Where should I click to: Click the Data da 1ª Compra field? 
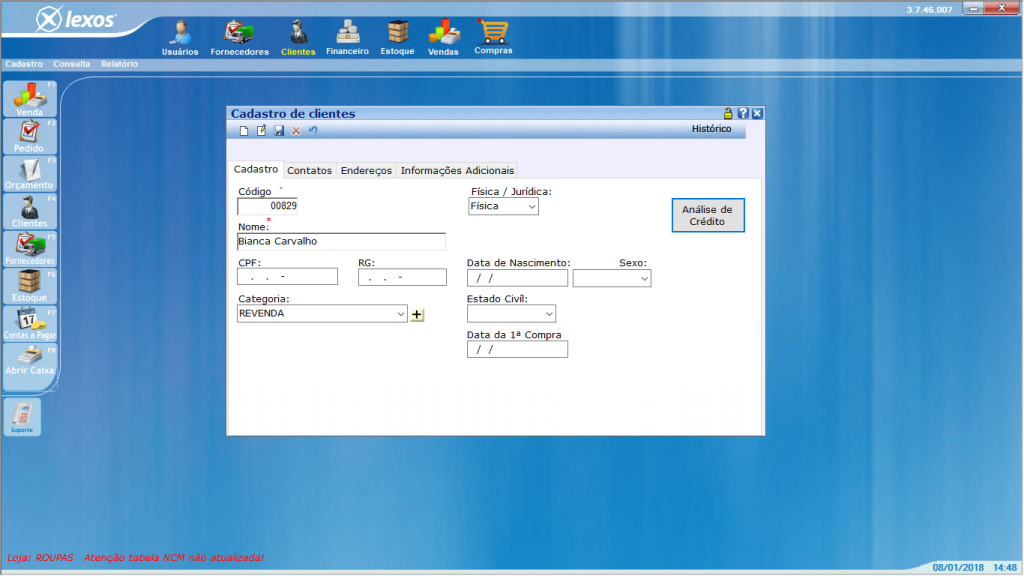point(517,349)
